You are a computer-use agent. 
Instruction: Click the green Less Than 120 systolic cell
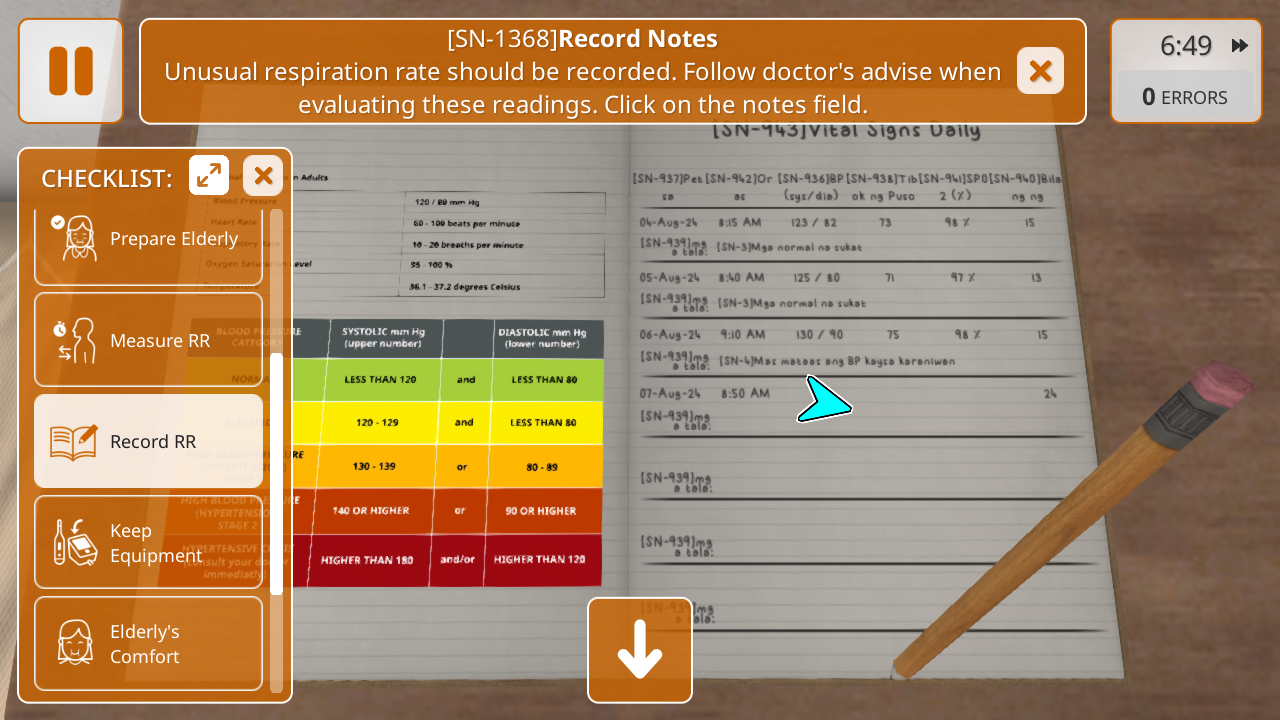382,380
